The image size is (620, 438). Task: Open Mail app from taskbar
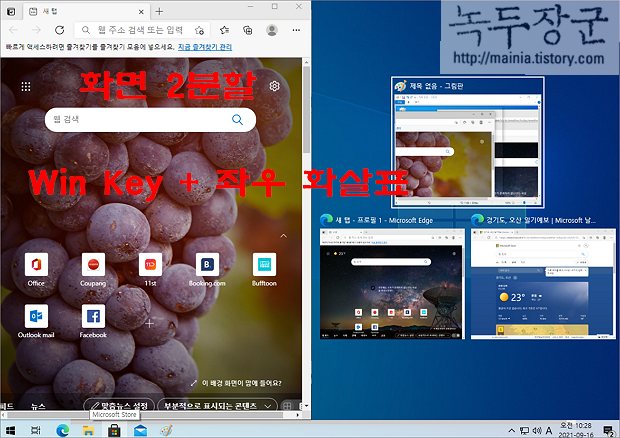[140, 430]
